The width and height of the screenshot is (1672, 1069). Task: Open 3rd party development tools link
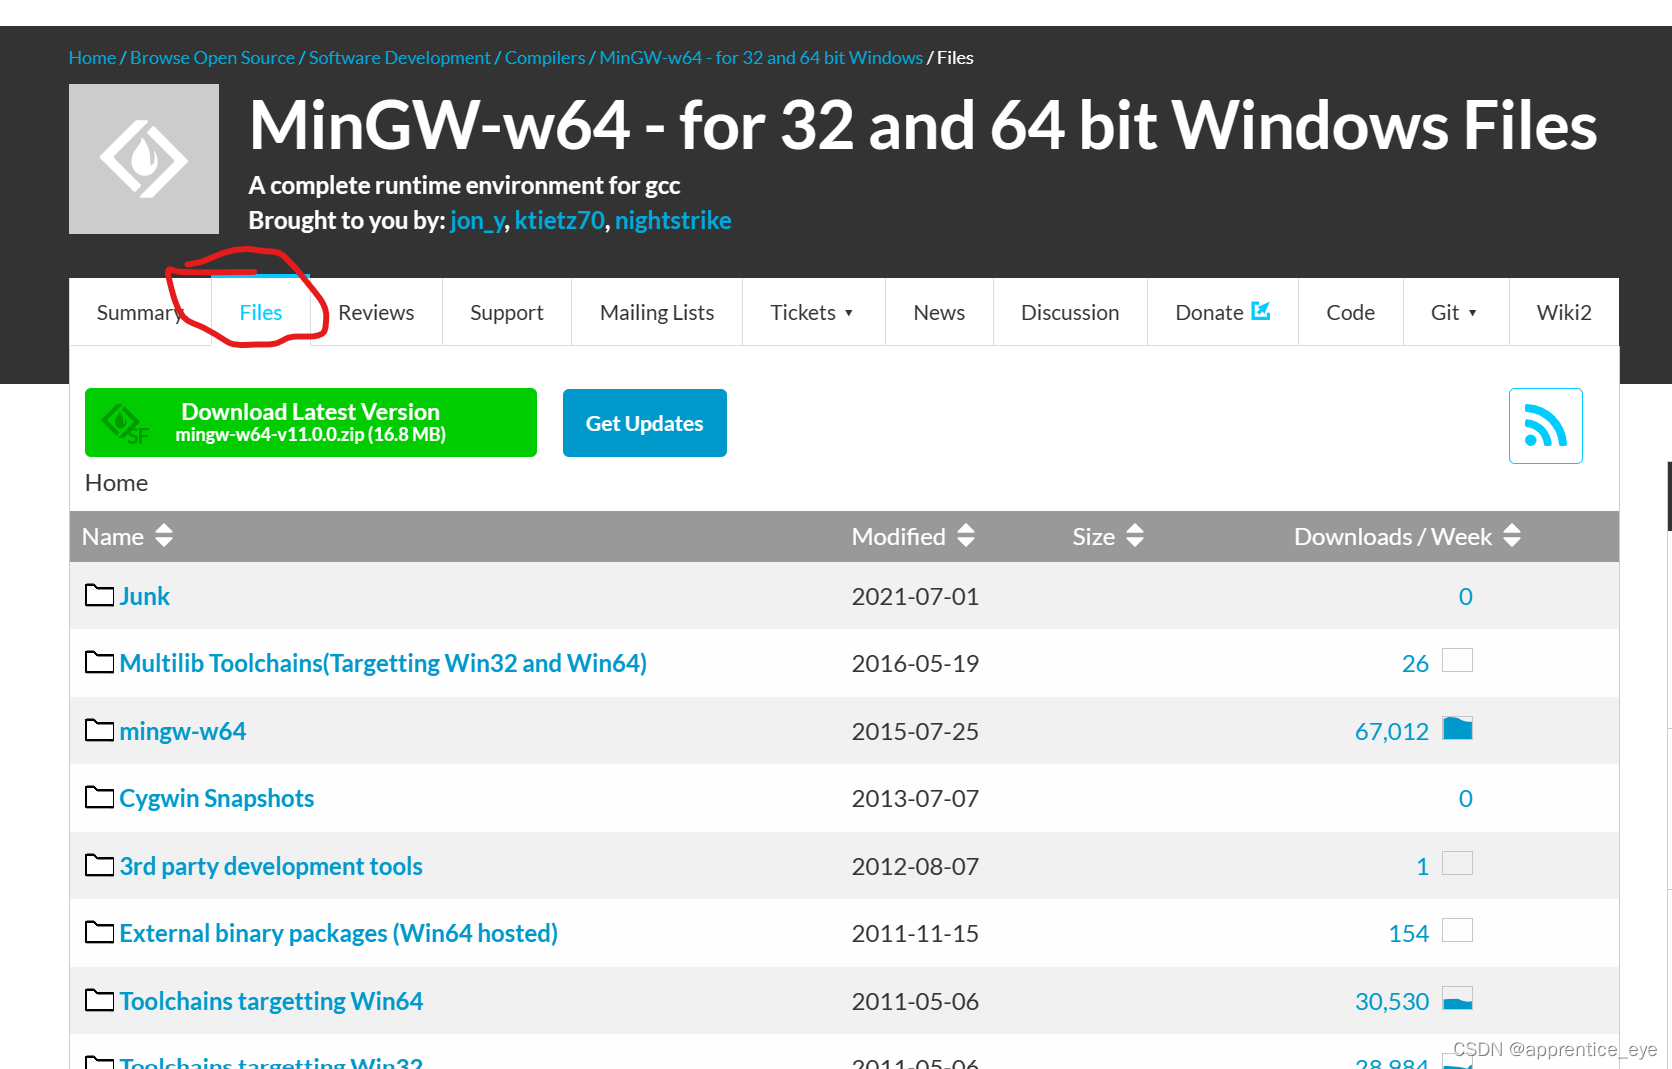pos(271,866)
